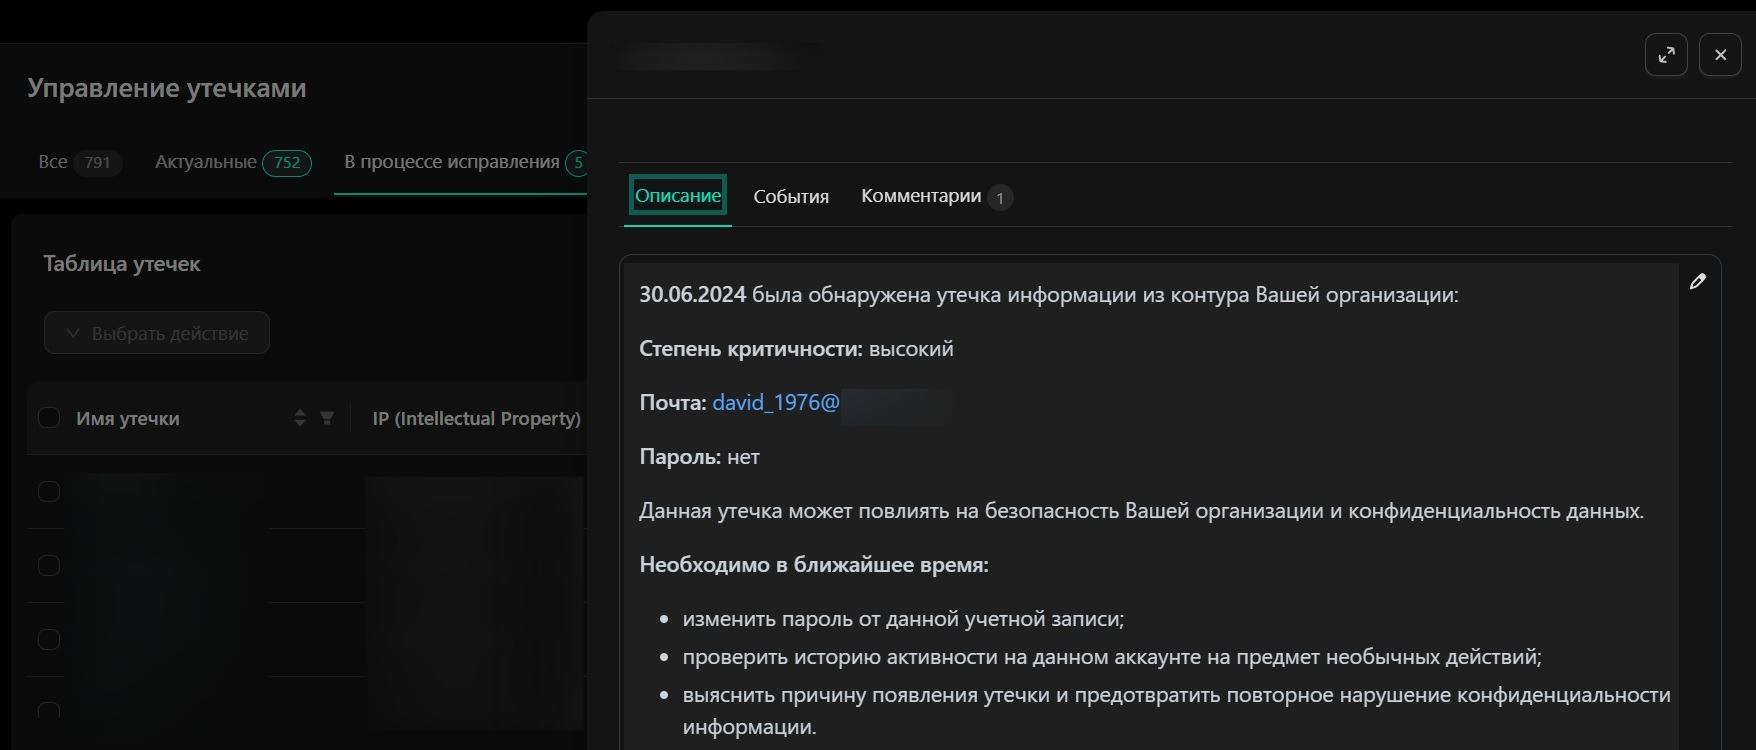Expand the detail panel to fullscreen
Image resolution: width=1756 pixels, height=750 pixels.
1666,55
